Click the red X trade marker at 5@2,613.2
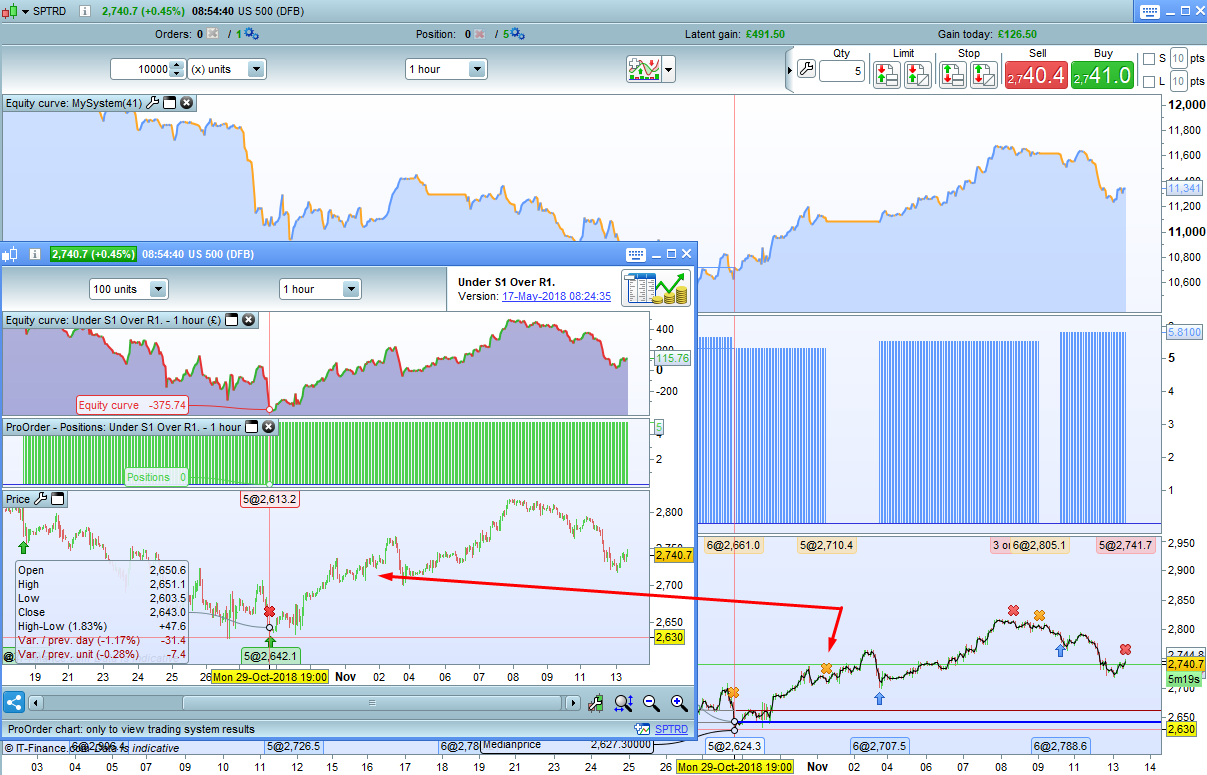The width and height of the screenshot is (1207, 775). (269, 612)
